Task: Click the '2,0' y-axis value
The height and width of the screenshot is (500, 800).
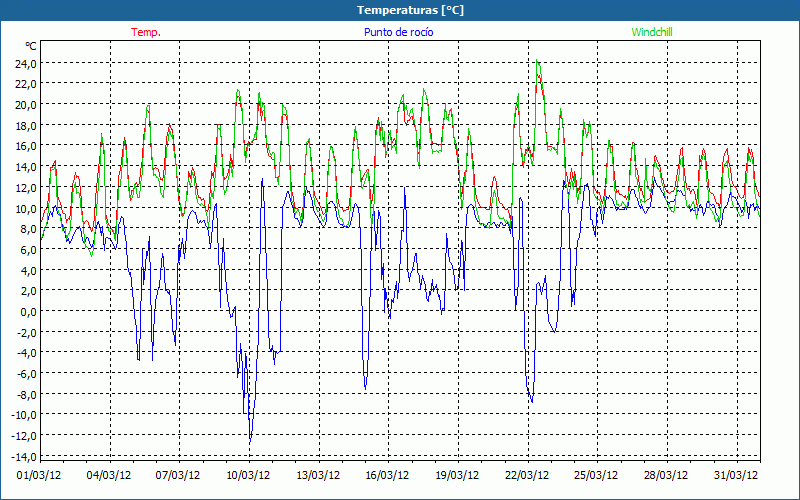Action: (29, 291)
